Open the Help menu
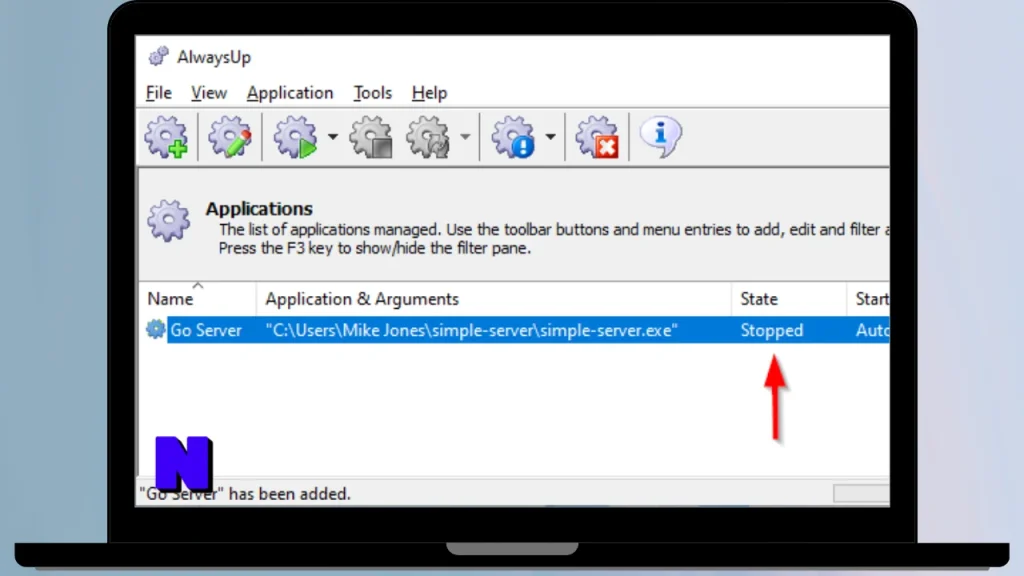This screenshot has height=576, width=1024. click(x=429, y=93)
